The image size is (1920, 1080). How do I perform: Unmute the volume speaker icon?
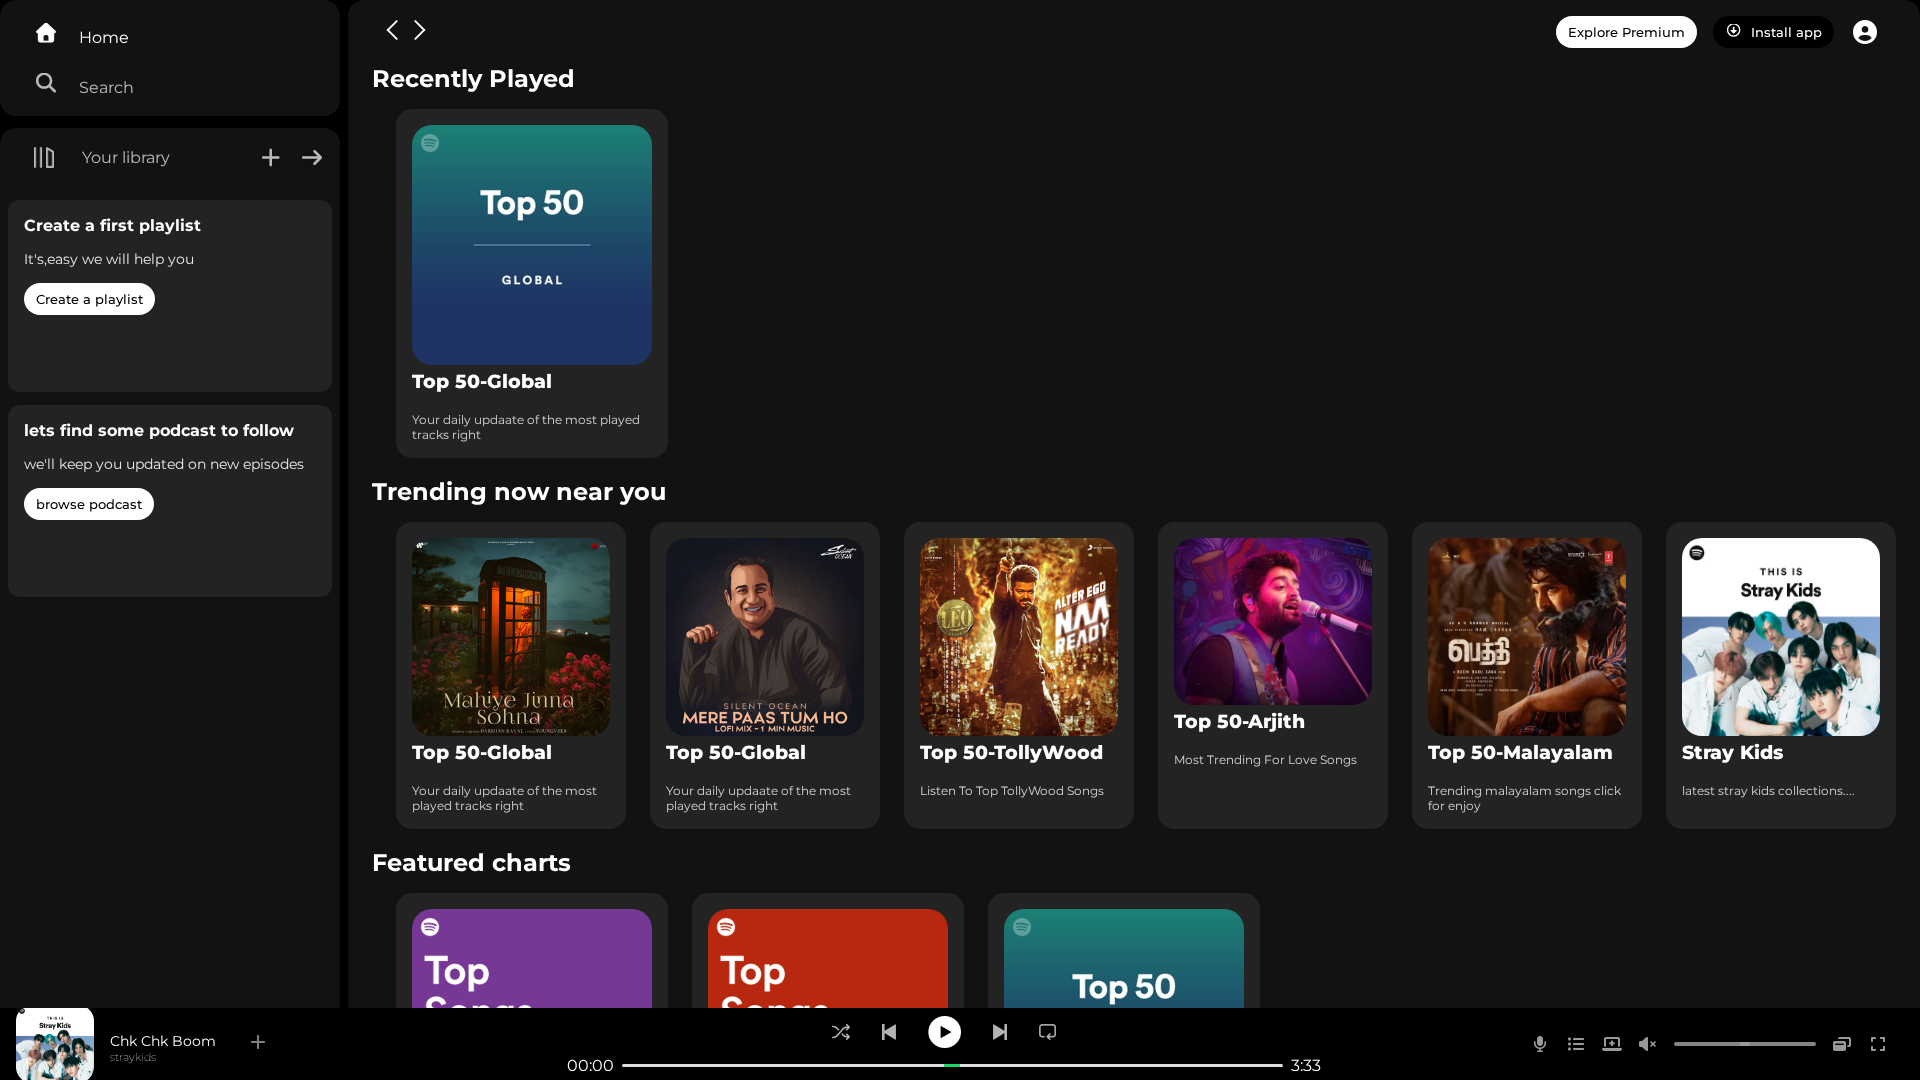pyautogui.click(x=1647, y=1044)
